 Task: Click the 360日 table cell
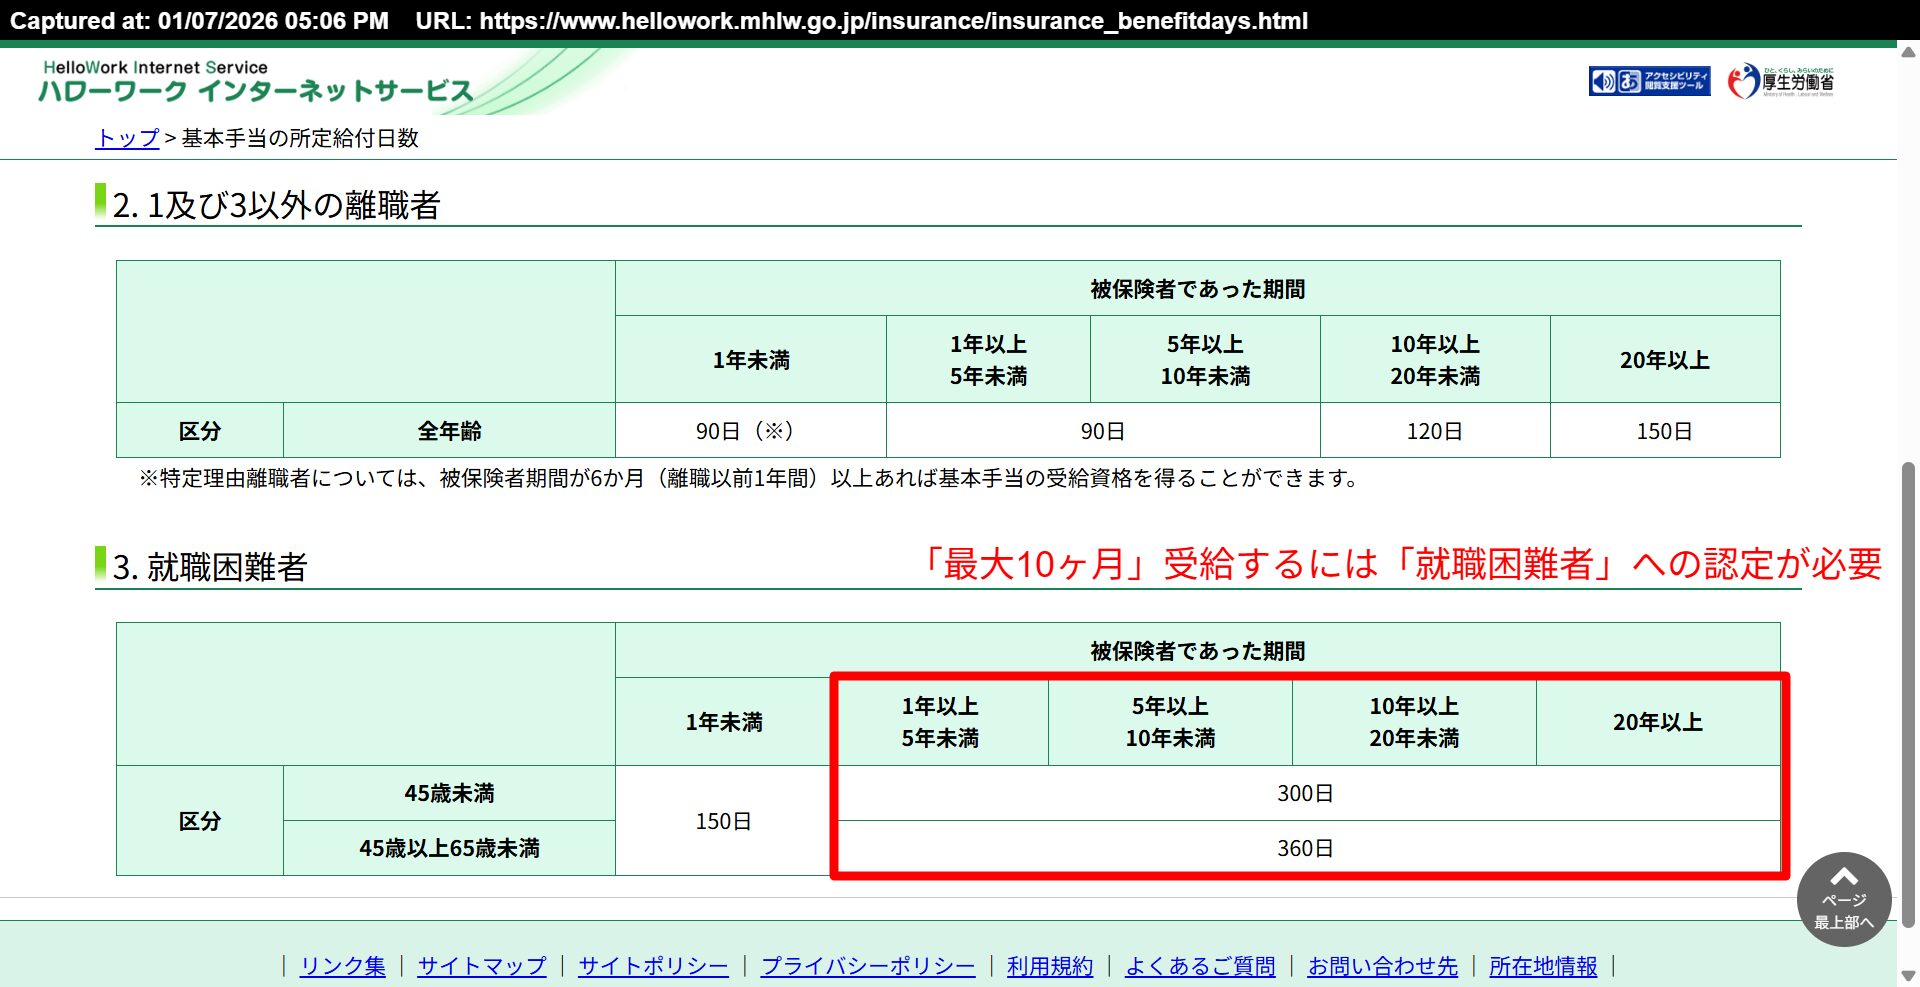(x=1305, y=848)
